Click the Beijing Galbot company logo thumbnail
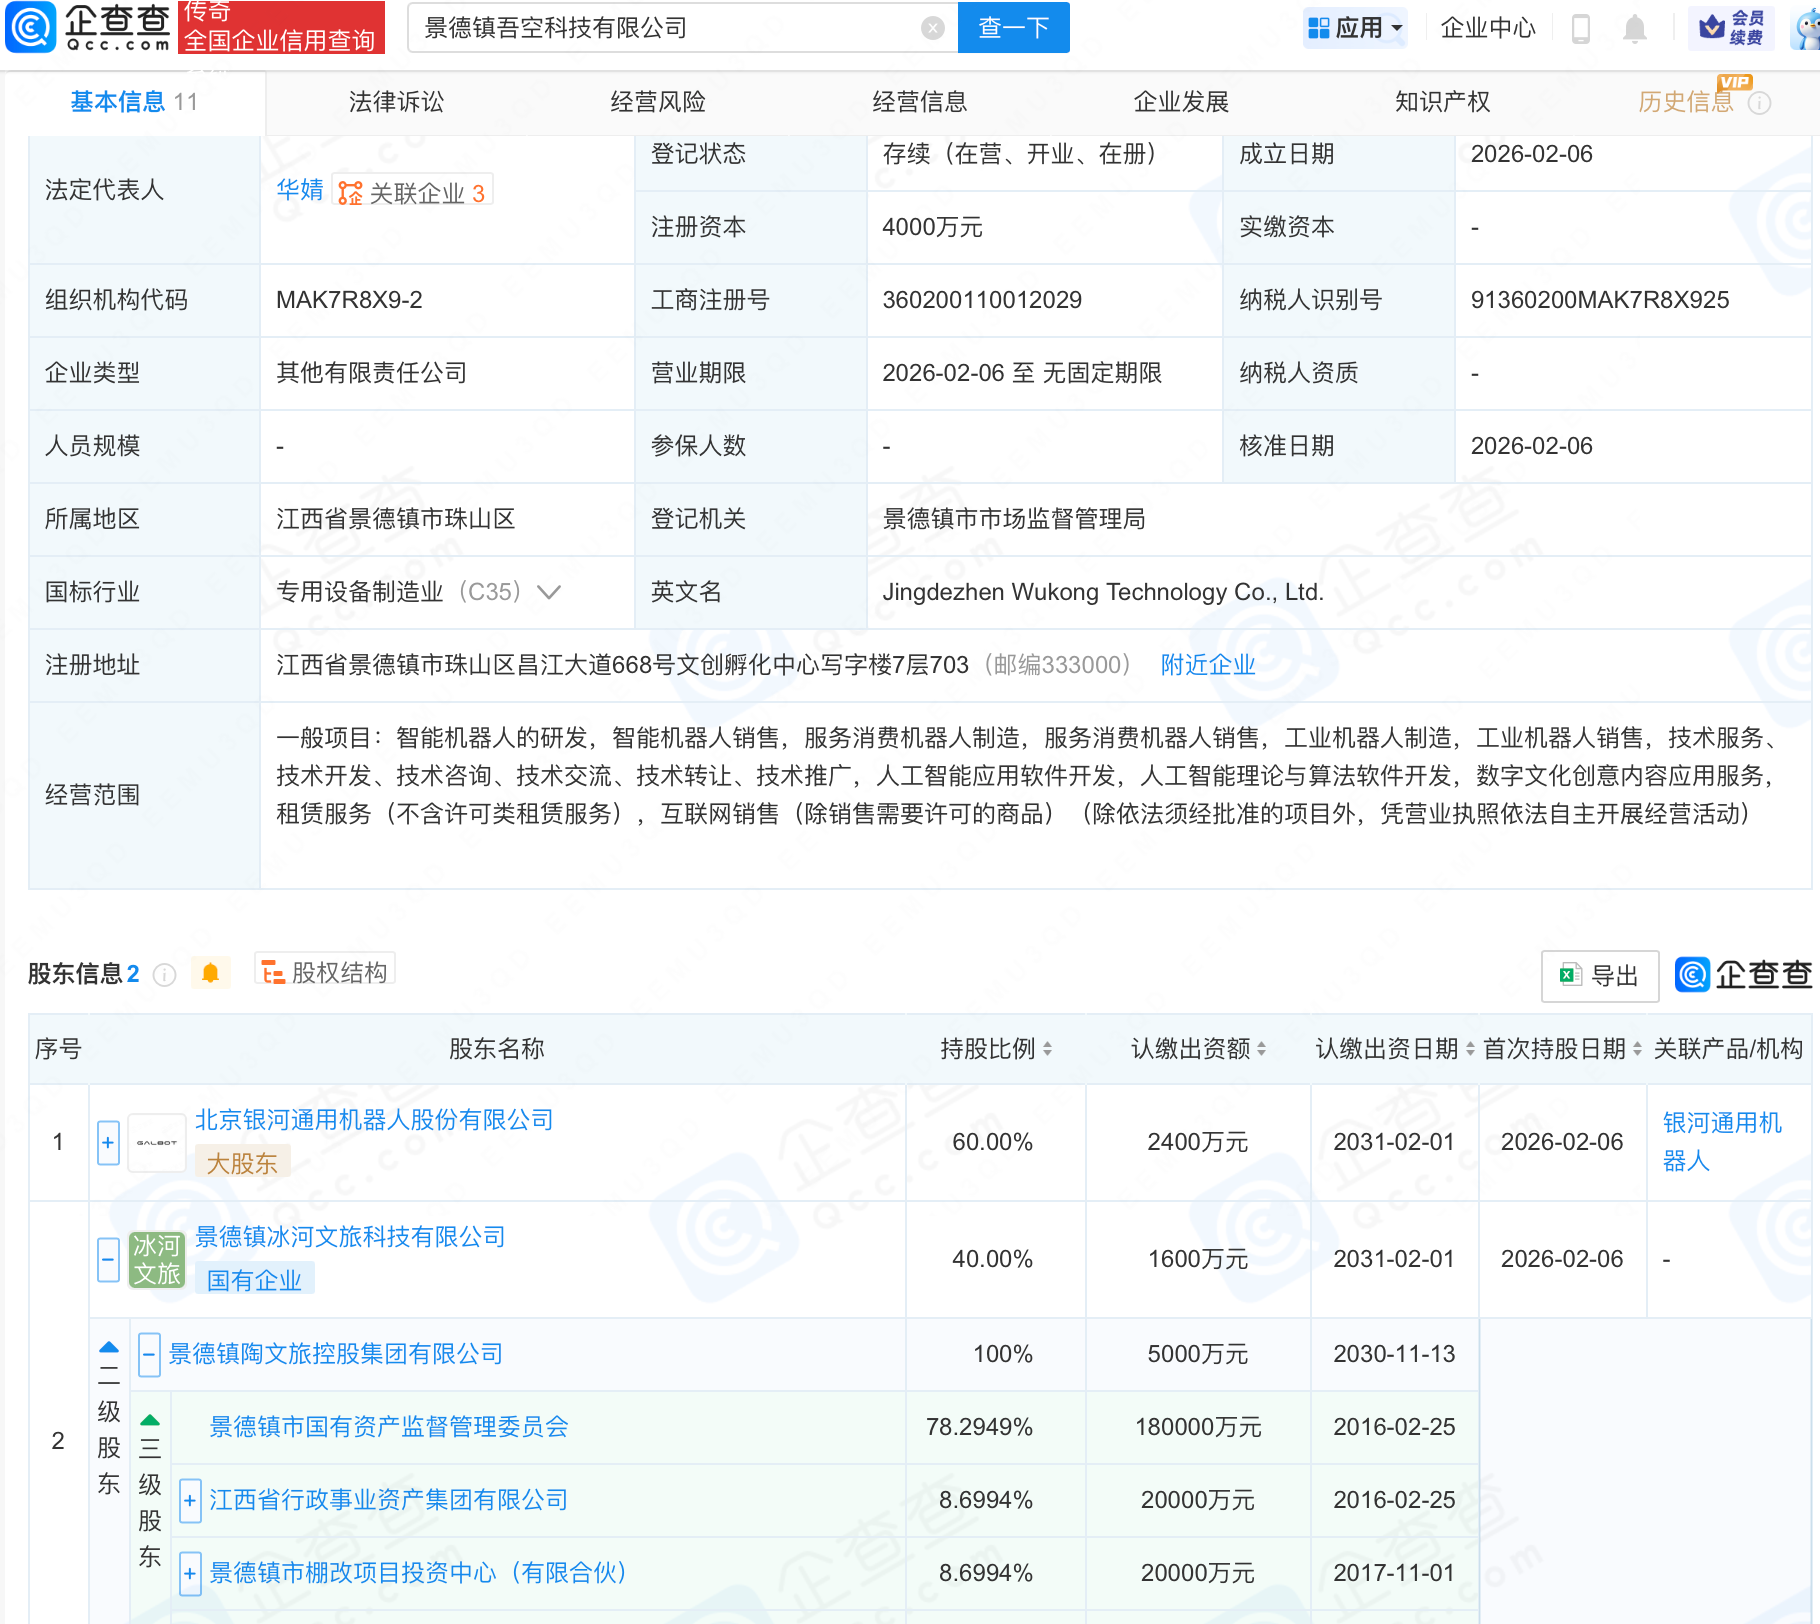Image resolution: width=1820 pixels, height=1624 pixels. (x=157, y=1142)
